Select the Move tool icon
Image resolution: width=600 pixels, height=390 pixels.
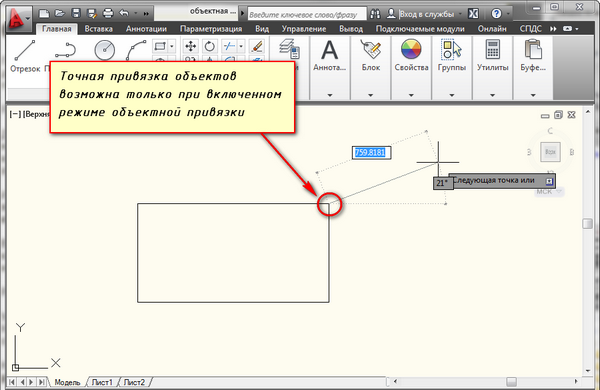click(x=190, y=46)
